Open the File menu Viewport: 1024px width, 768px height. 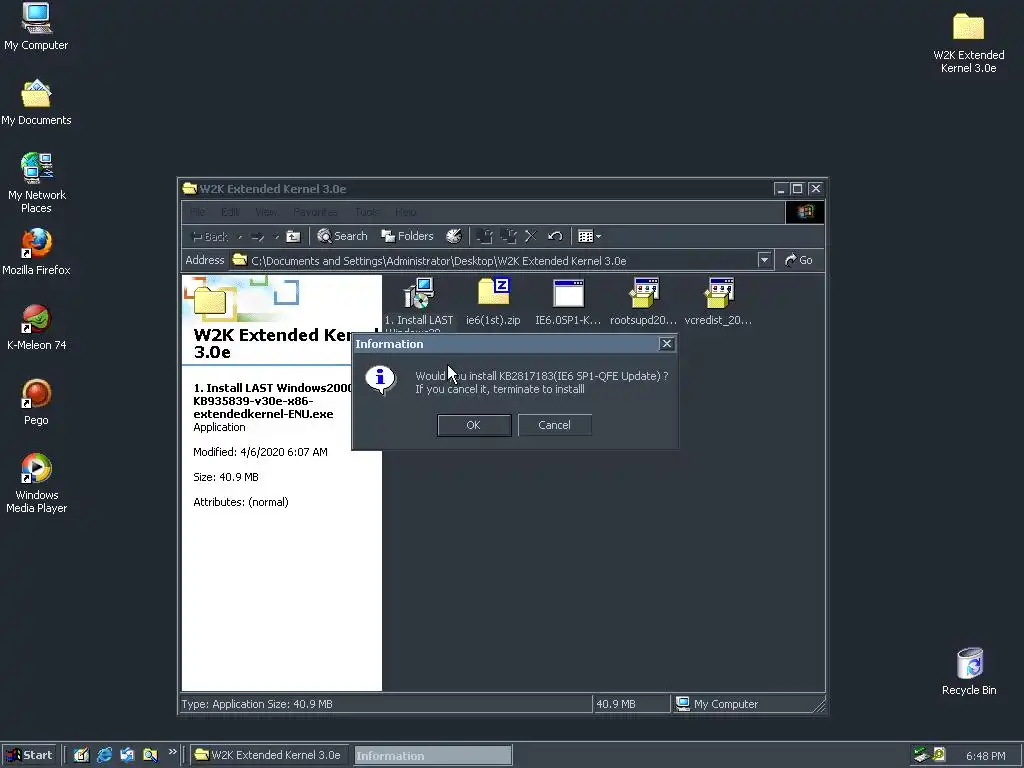point(197,212)
